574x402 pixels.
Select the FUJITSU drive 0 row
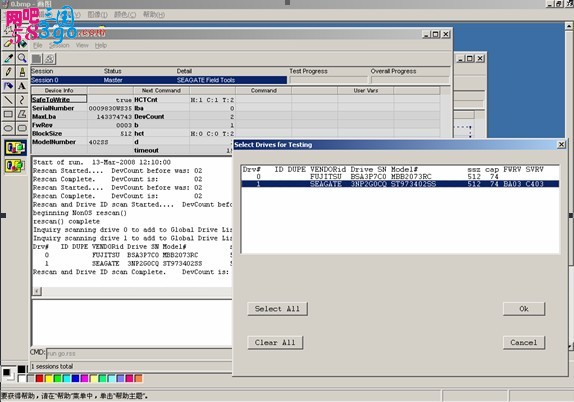400,176
